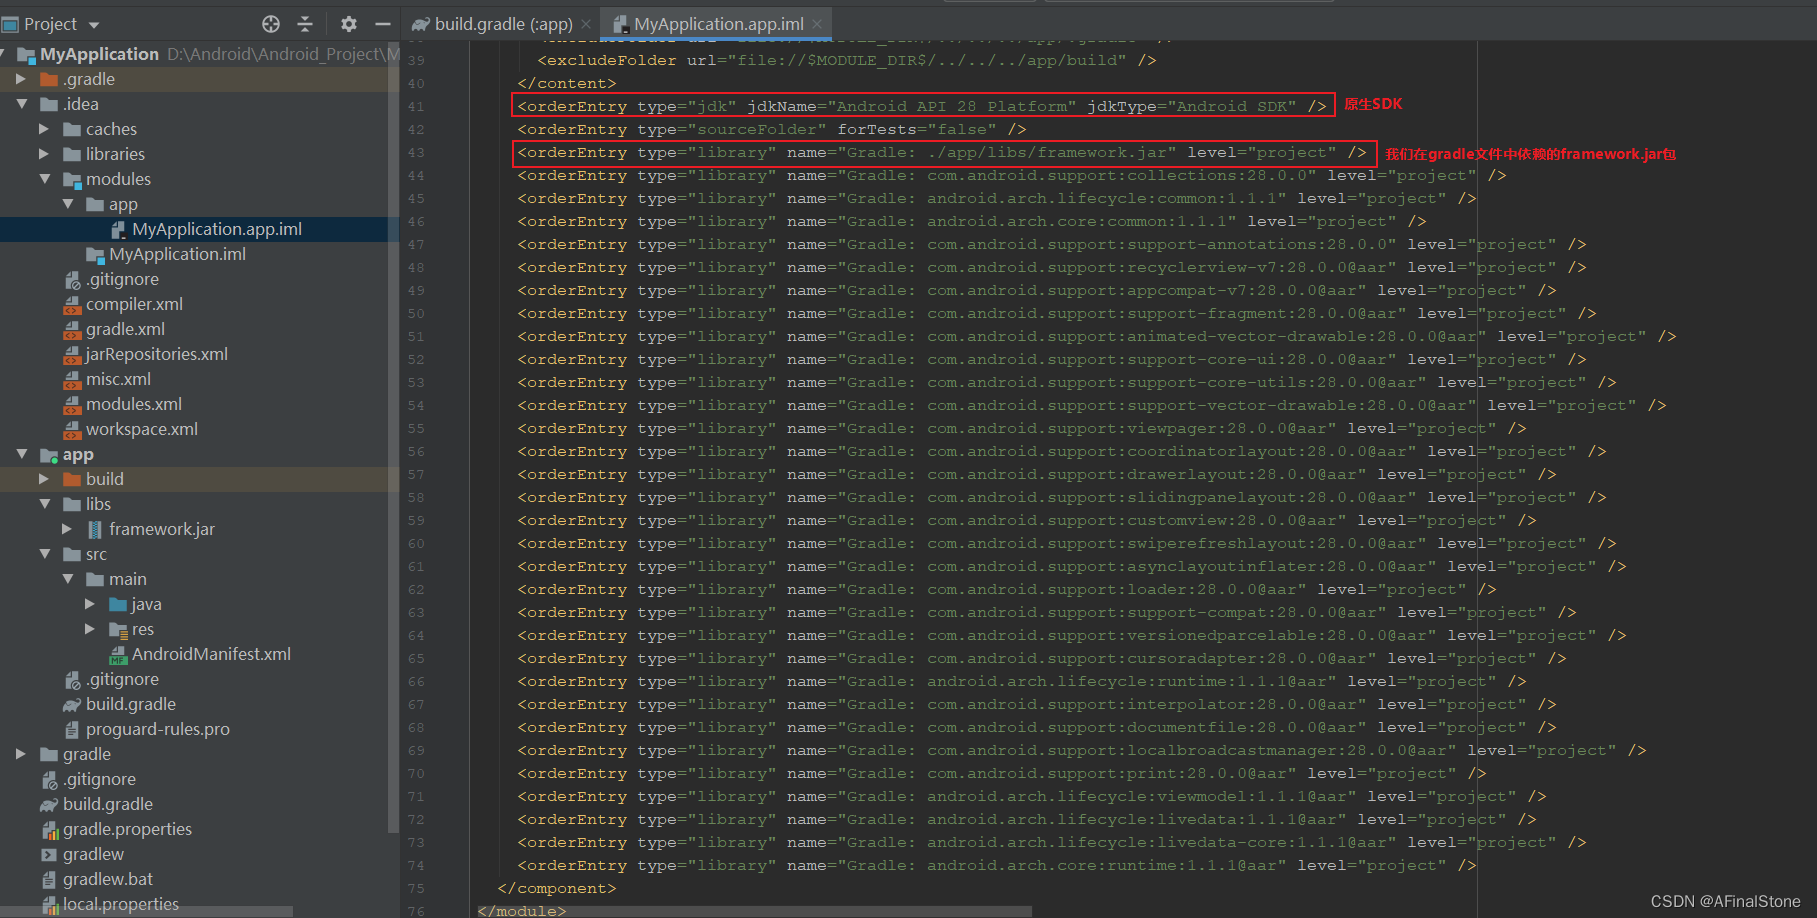Expand the build folder
This screenshot has width=1817, height=918.
pos(44,479)
